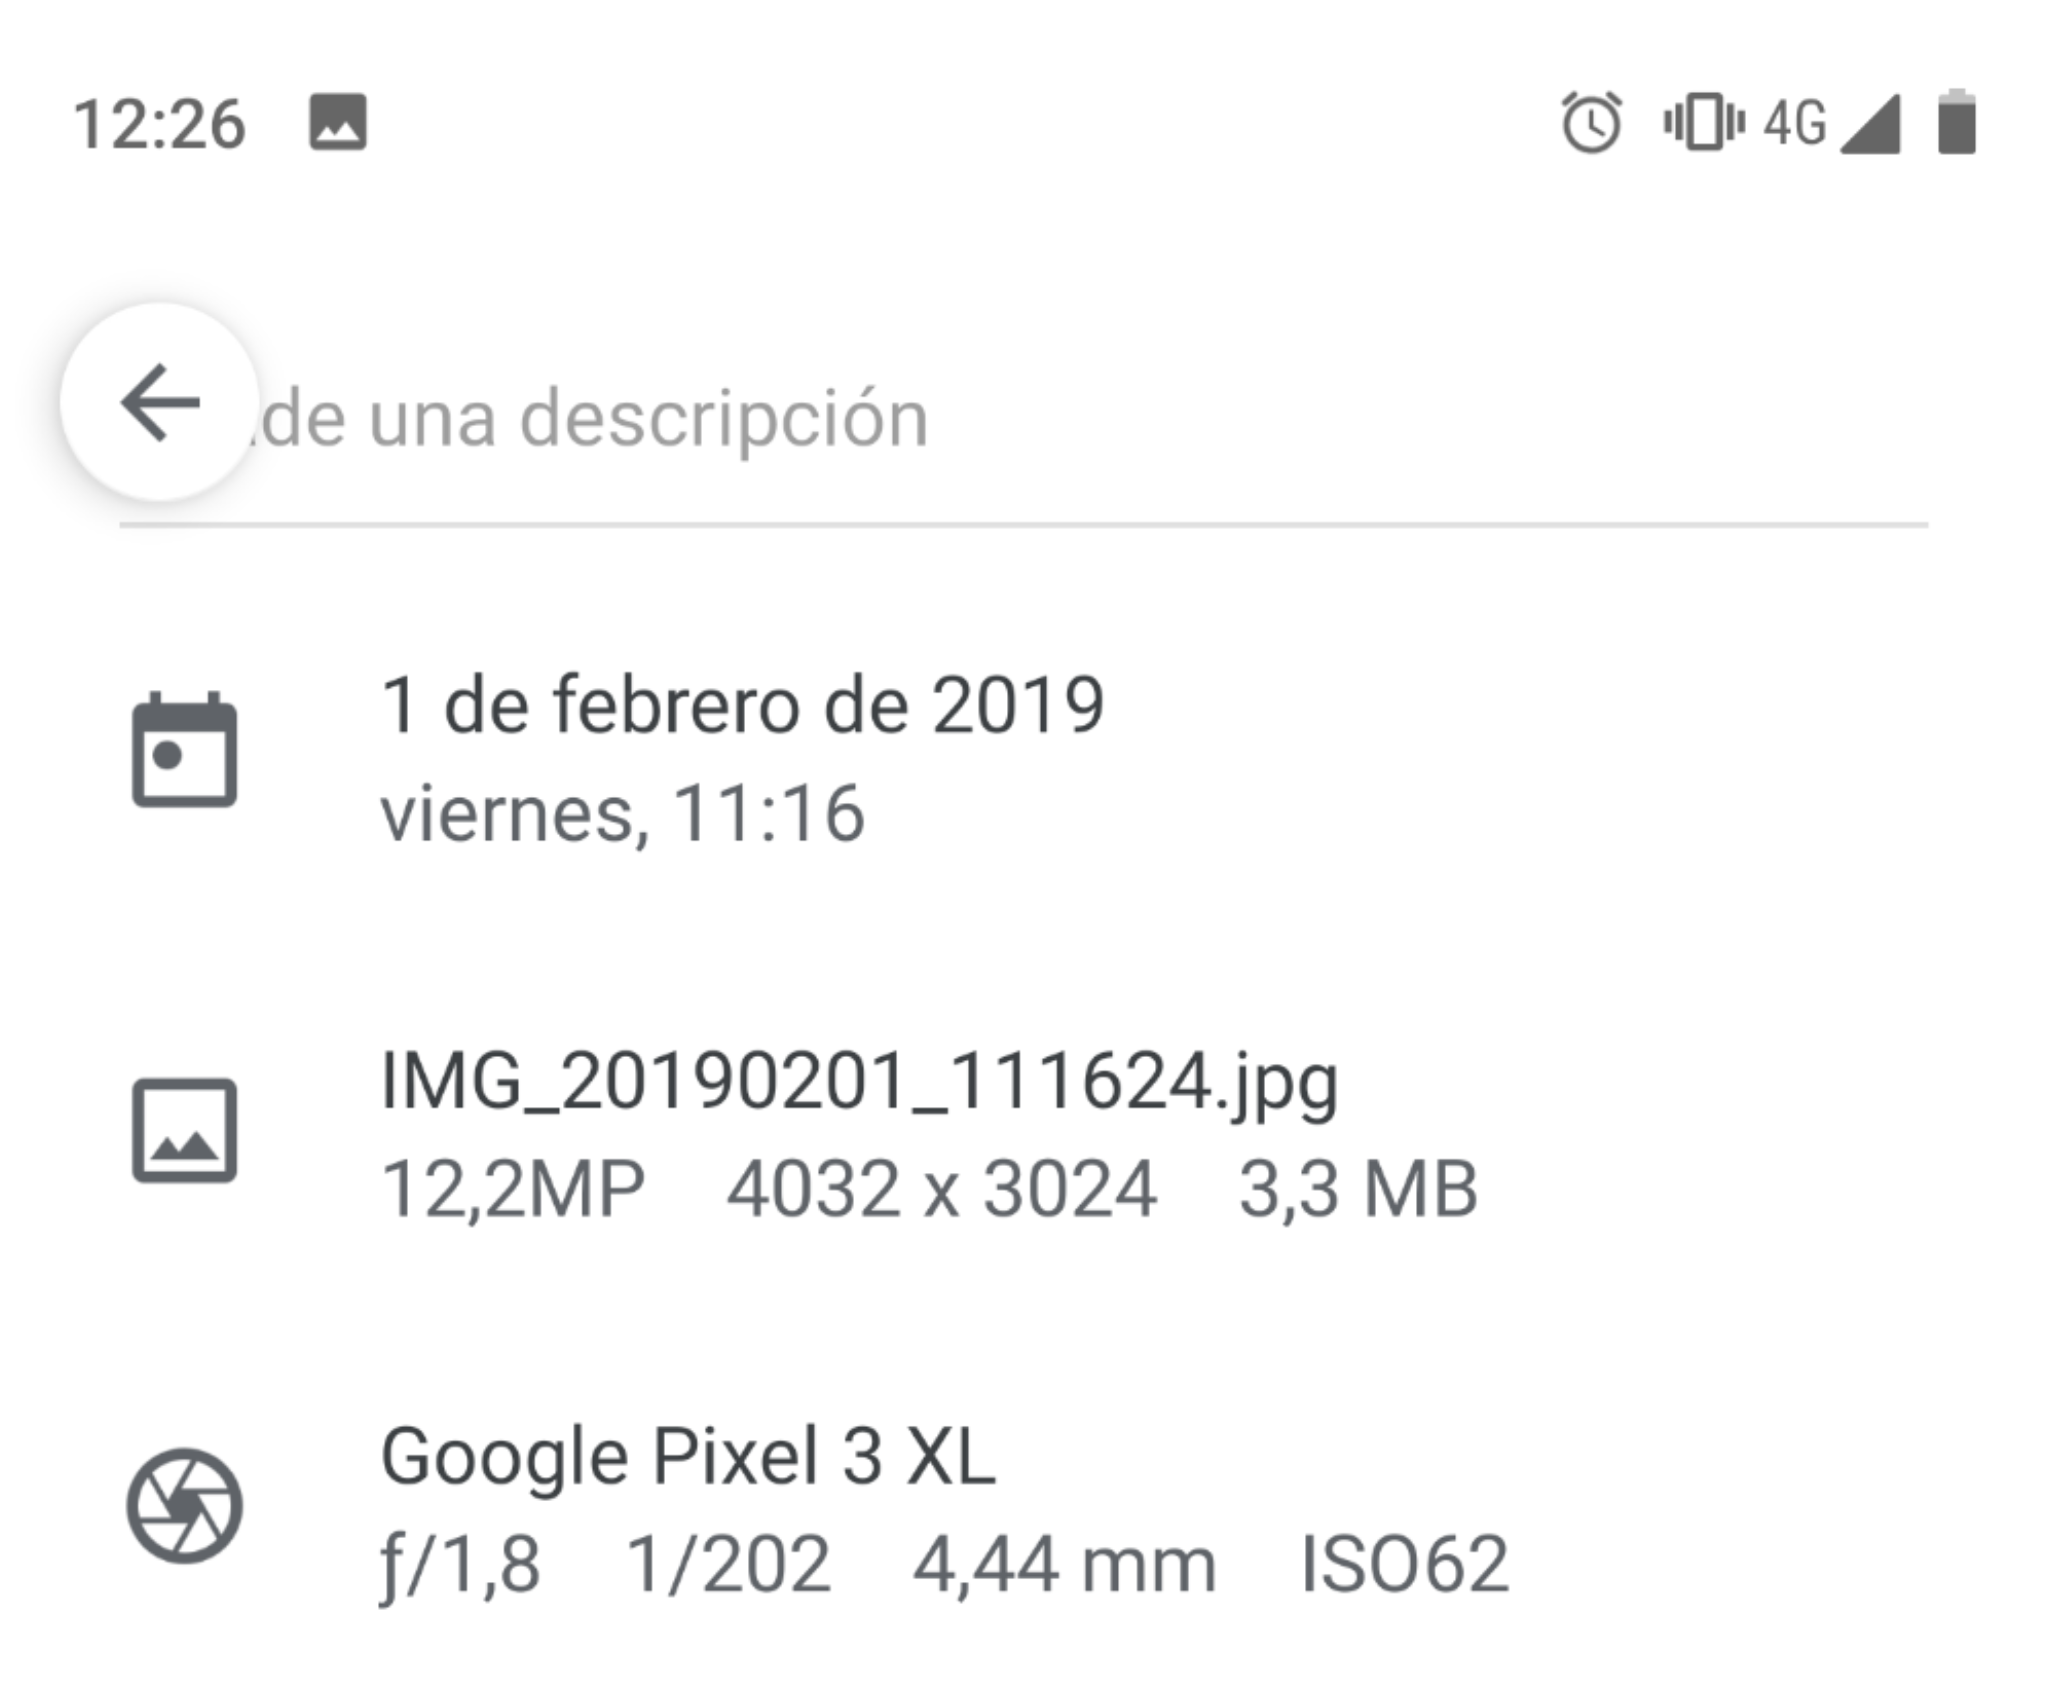
Task: Tap the date 1 de febrero de 2019
Action: pyautogui.click(x=743, y=706)
